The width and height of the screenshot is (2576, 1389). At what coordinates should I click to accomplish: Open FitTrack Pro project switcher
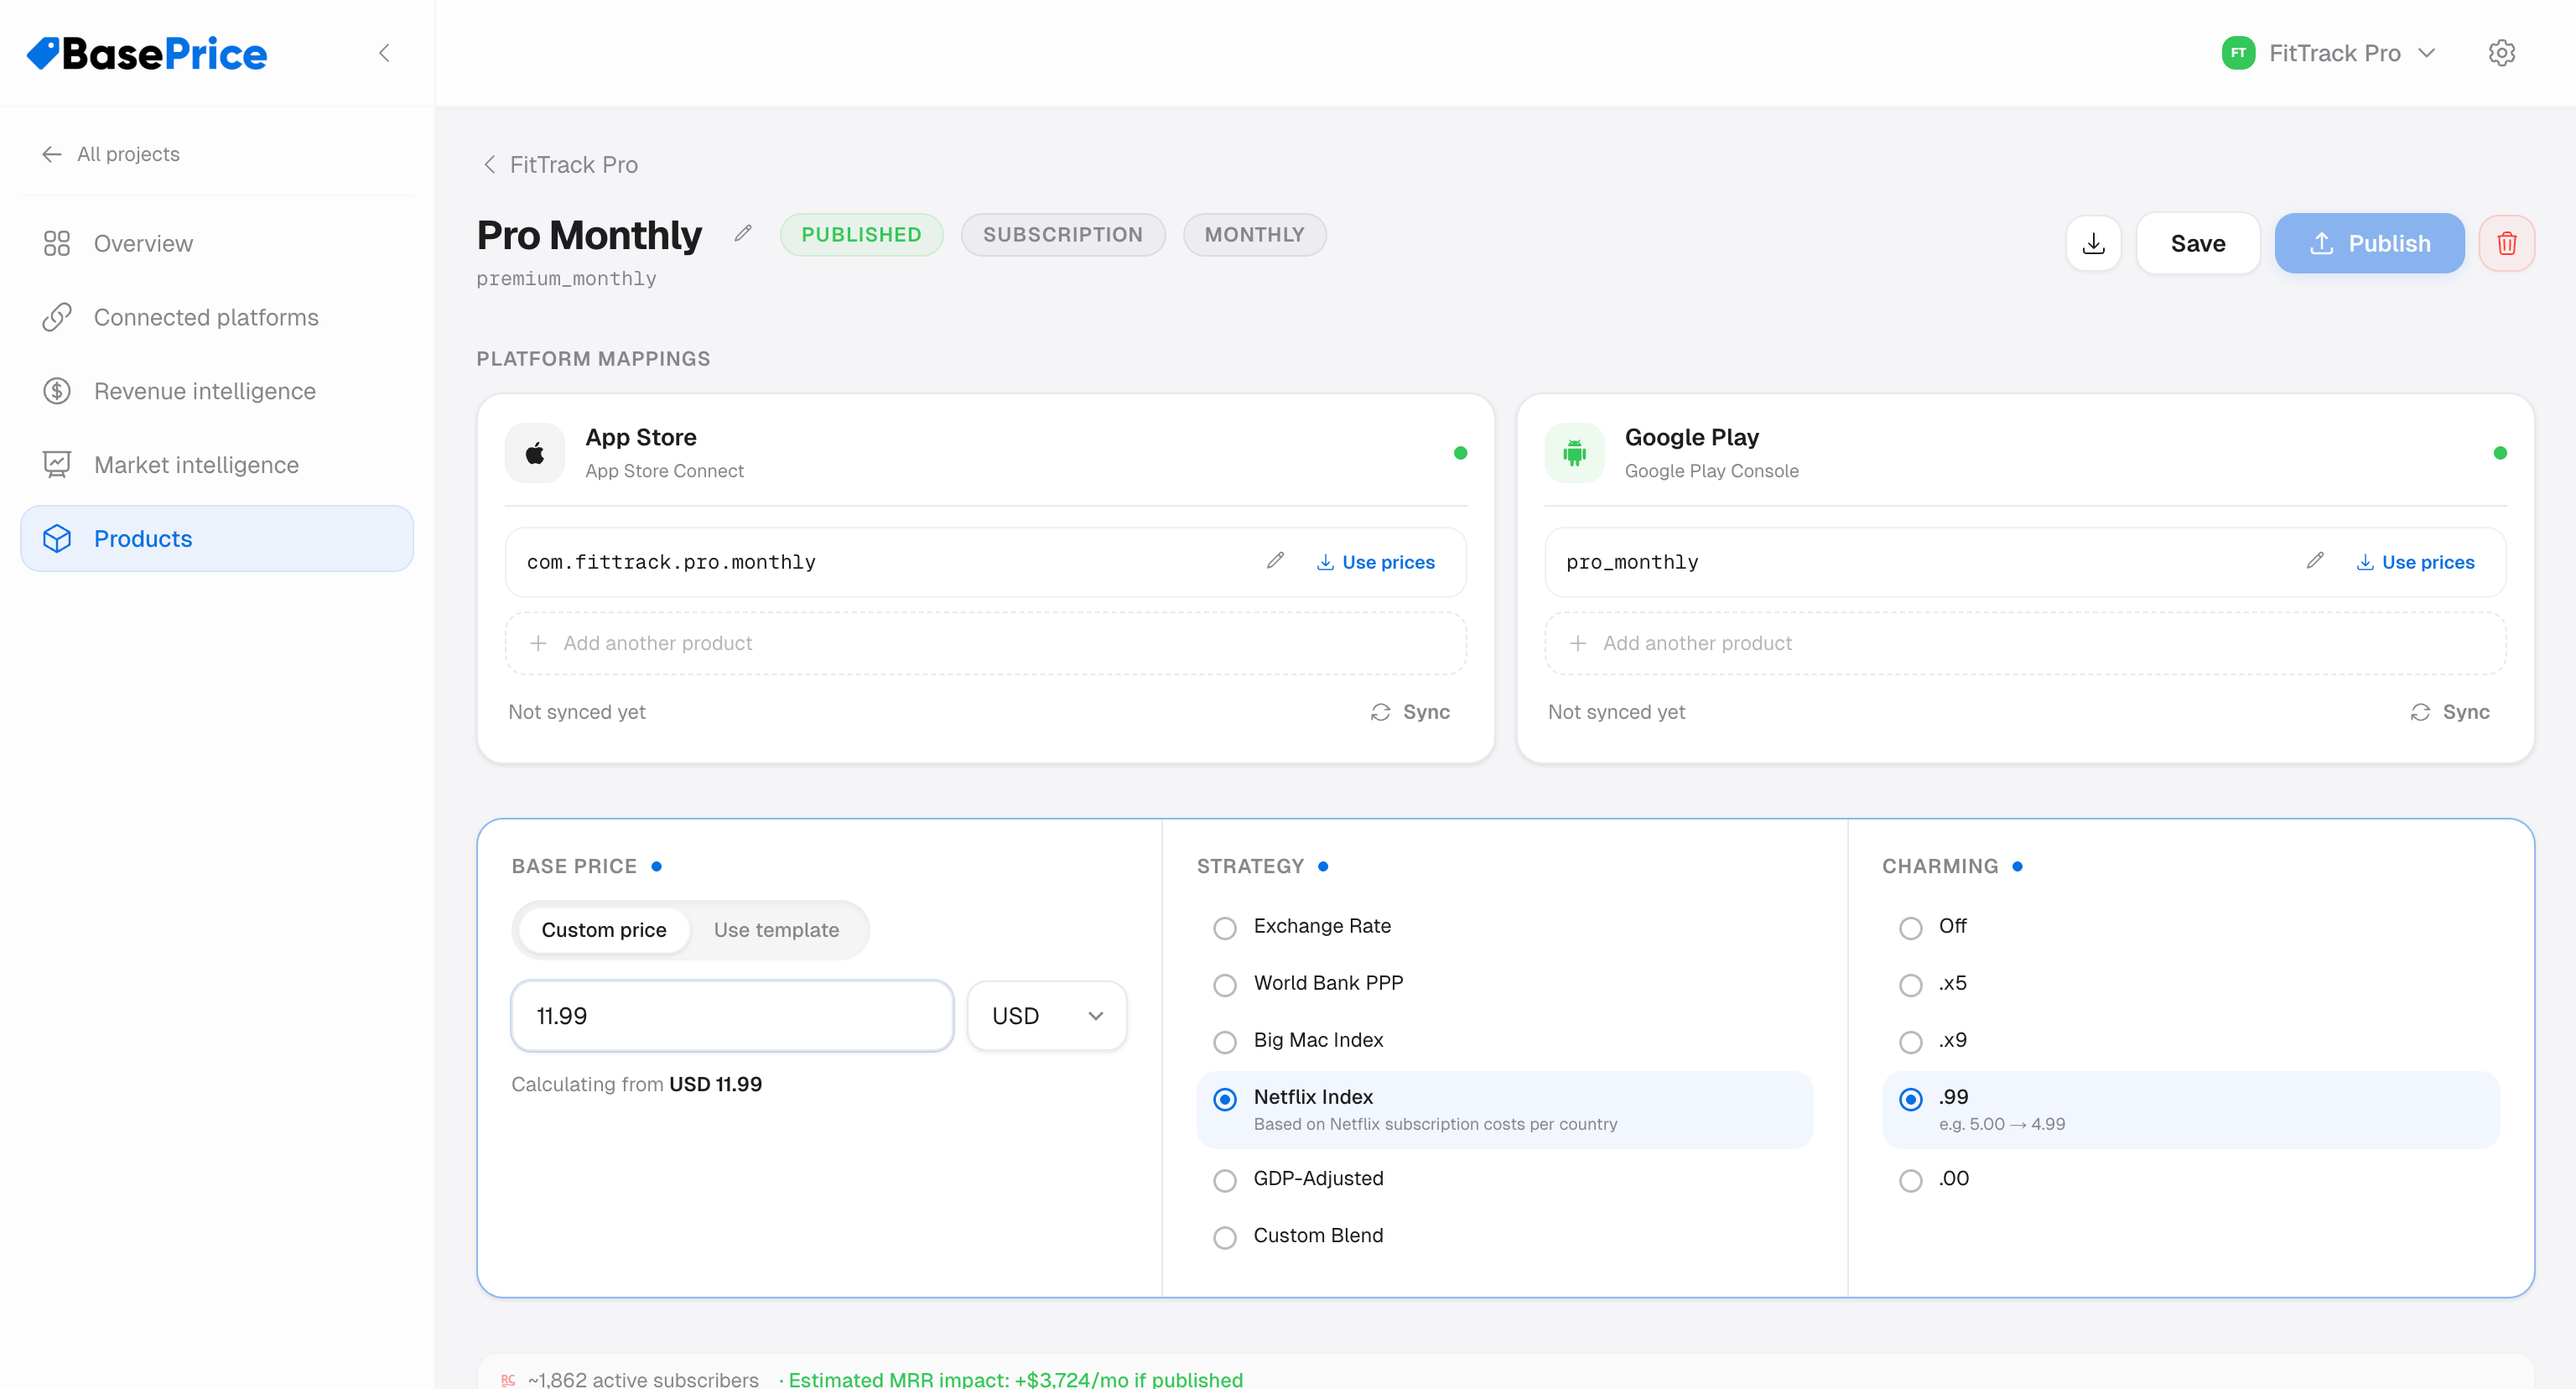tap(2330, 53)
